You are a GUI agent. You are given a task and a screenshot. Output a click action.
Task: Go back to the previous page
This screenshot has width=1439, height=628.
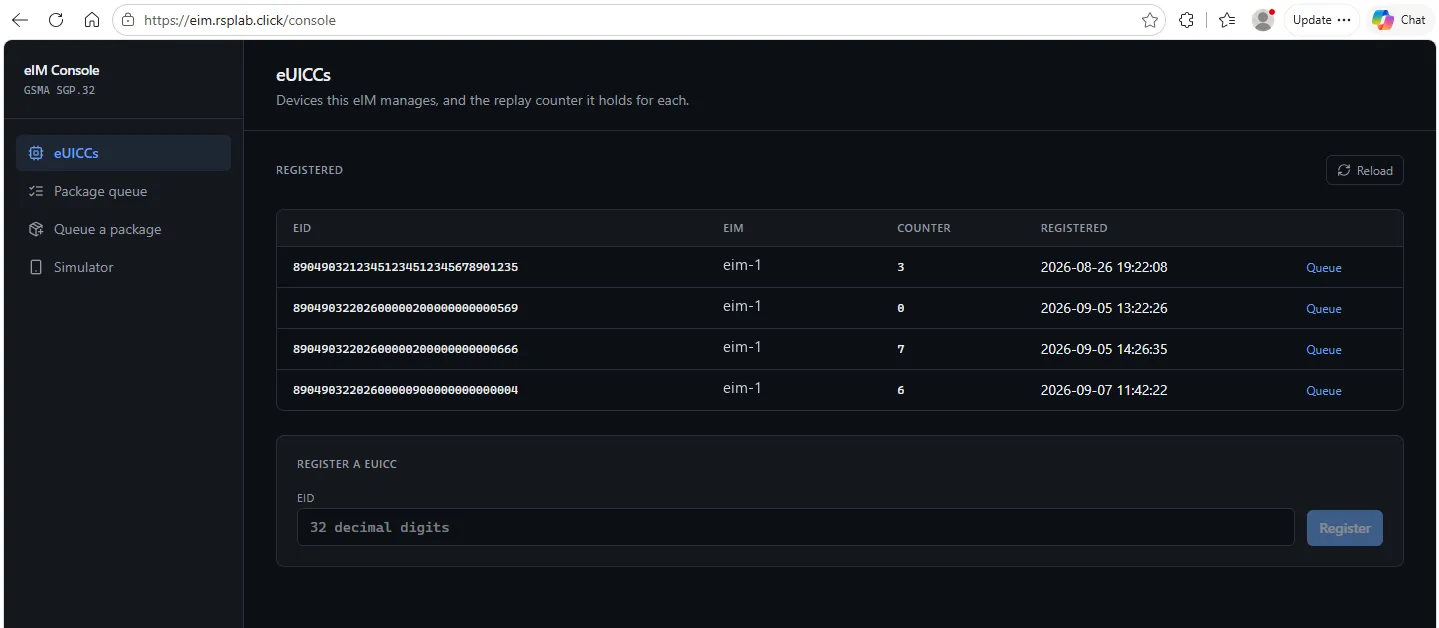pyautogui.click(x=20, y=20)
